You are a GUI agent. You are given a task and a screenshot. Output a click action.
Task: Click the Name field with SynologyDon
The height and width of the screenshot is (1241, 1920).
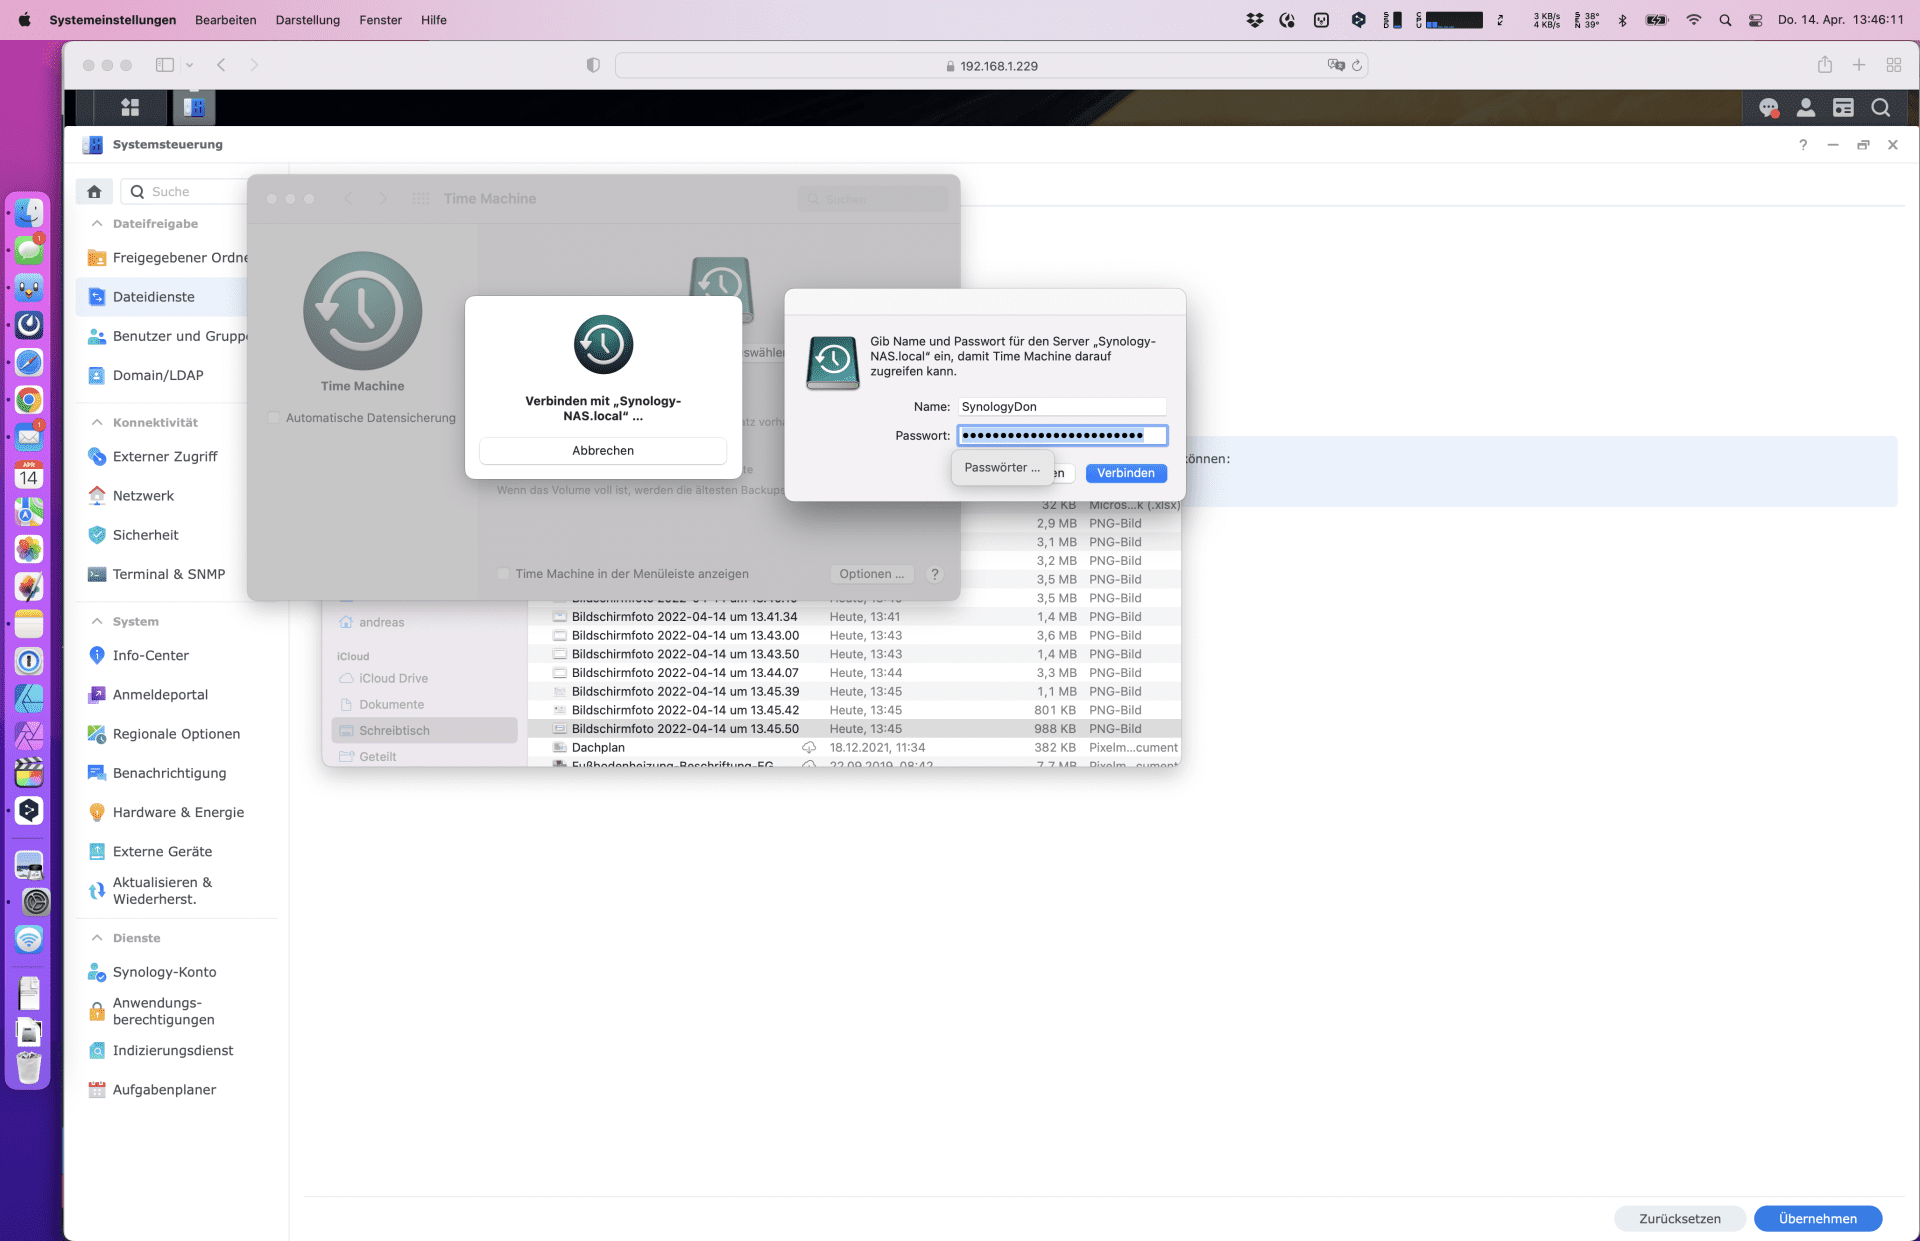point(1062,407)
